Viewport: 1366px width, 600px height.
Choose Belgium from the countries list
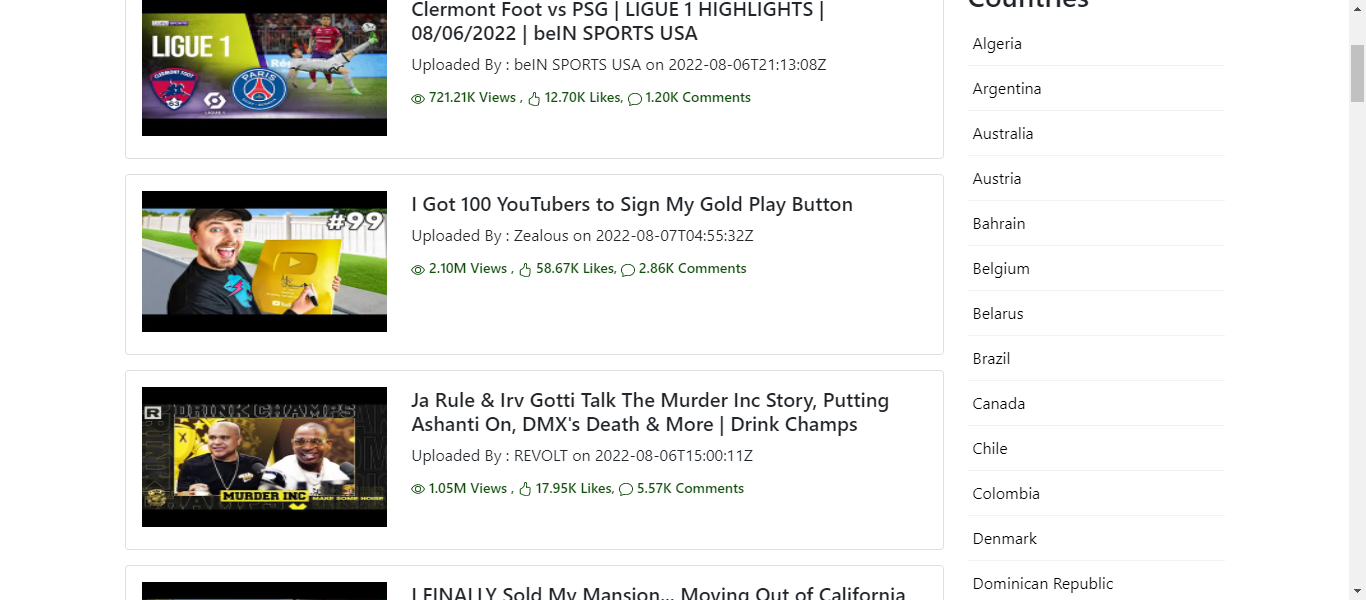(x=1096, y=269)
